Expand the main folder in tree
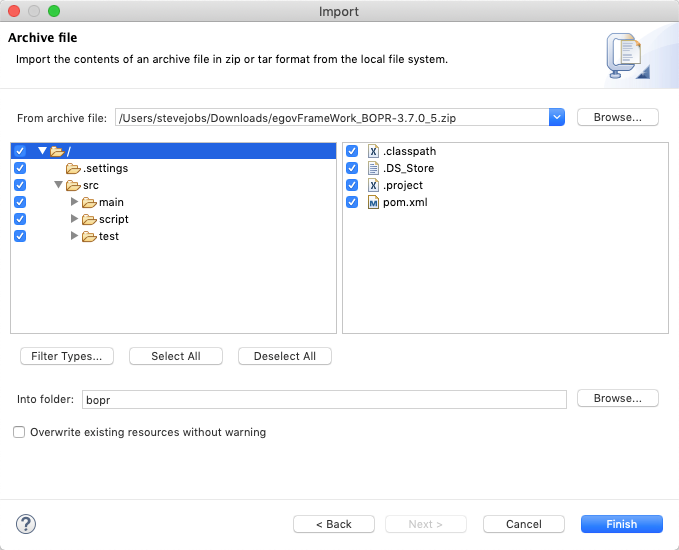The image size is (679, 550). pos(74,202)
